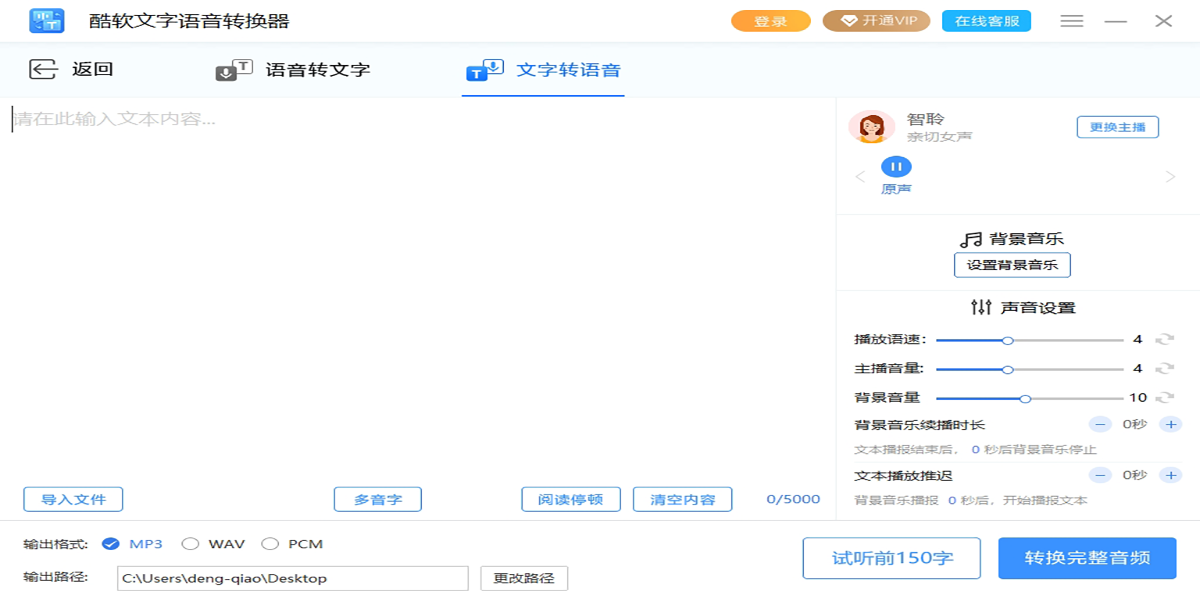Screen dimensions: 1200x600
Task: Show next voice style with right arrow
Action: point(1170,177)
